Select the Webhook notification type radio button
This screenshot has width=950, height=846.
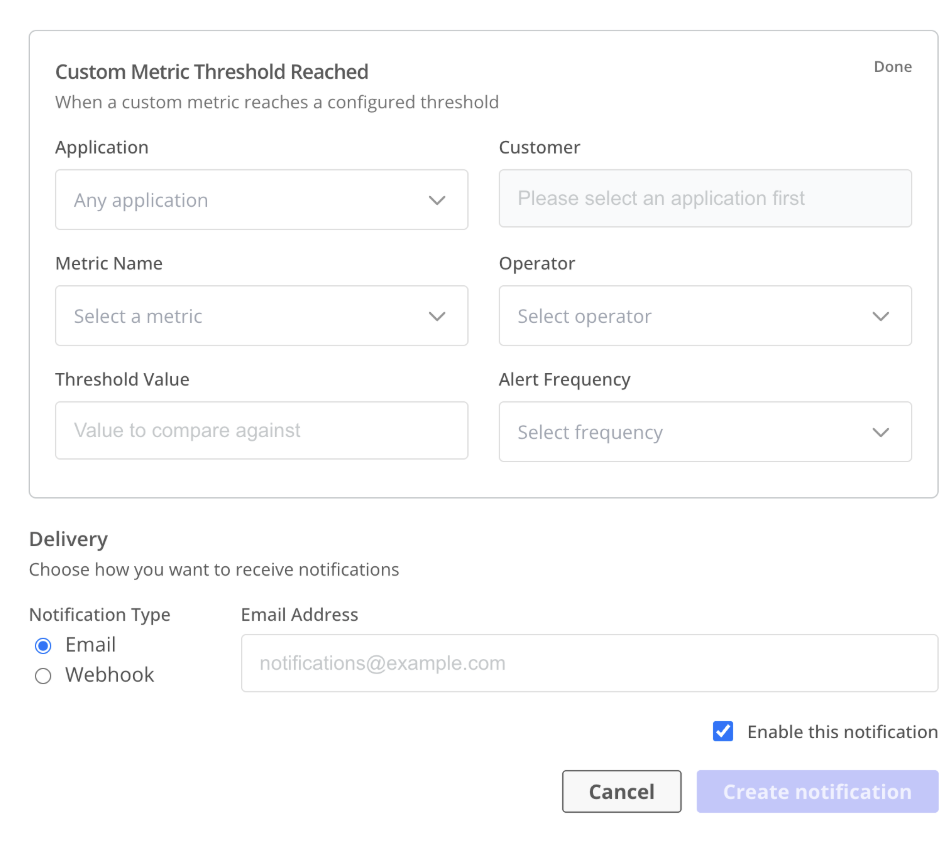[43, 676]
